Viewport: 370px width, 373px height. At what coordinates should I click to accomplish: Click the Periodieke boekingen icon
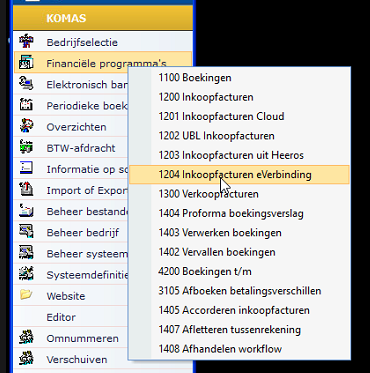(26, 105)
